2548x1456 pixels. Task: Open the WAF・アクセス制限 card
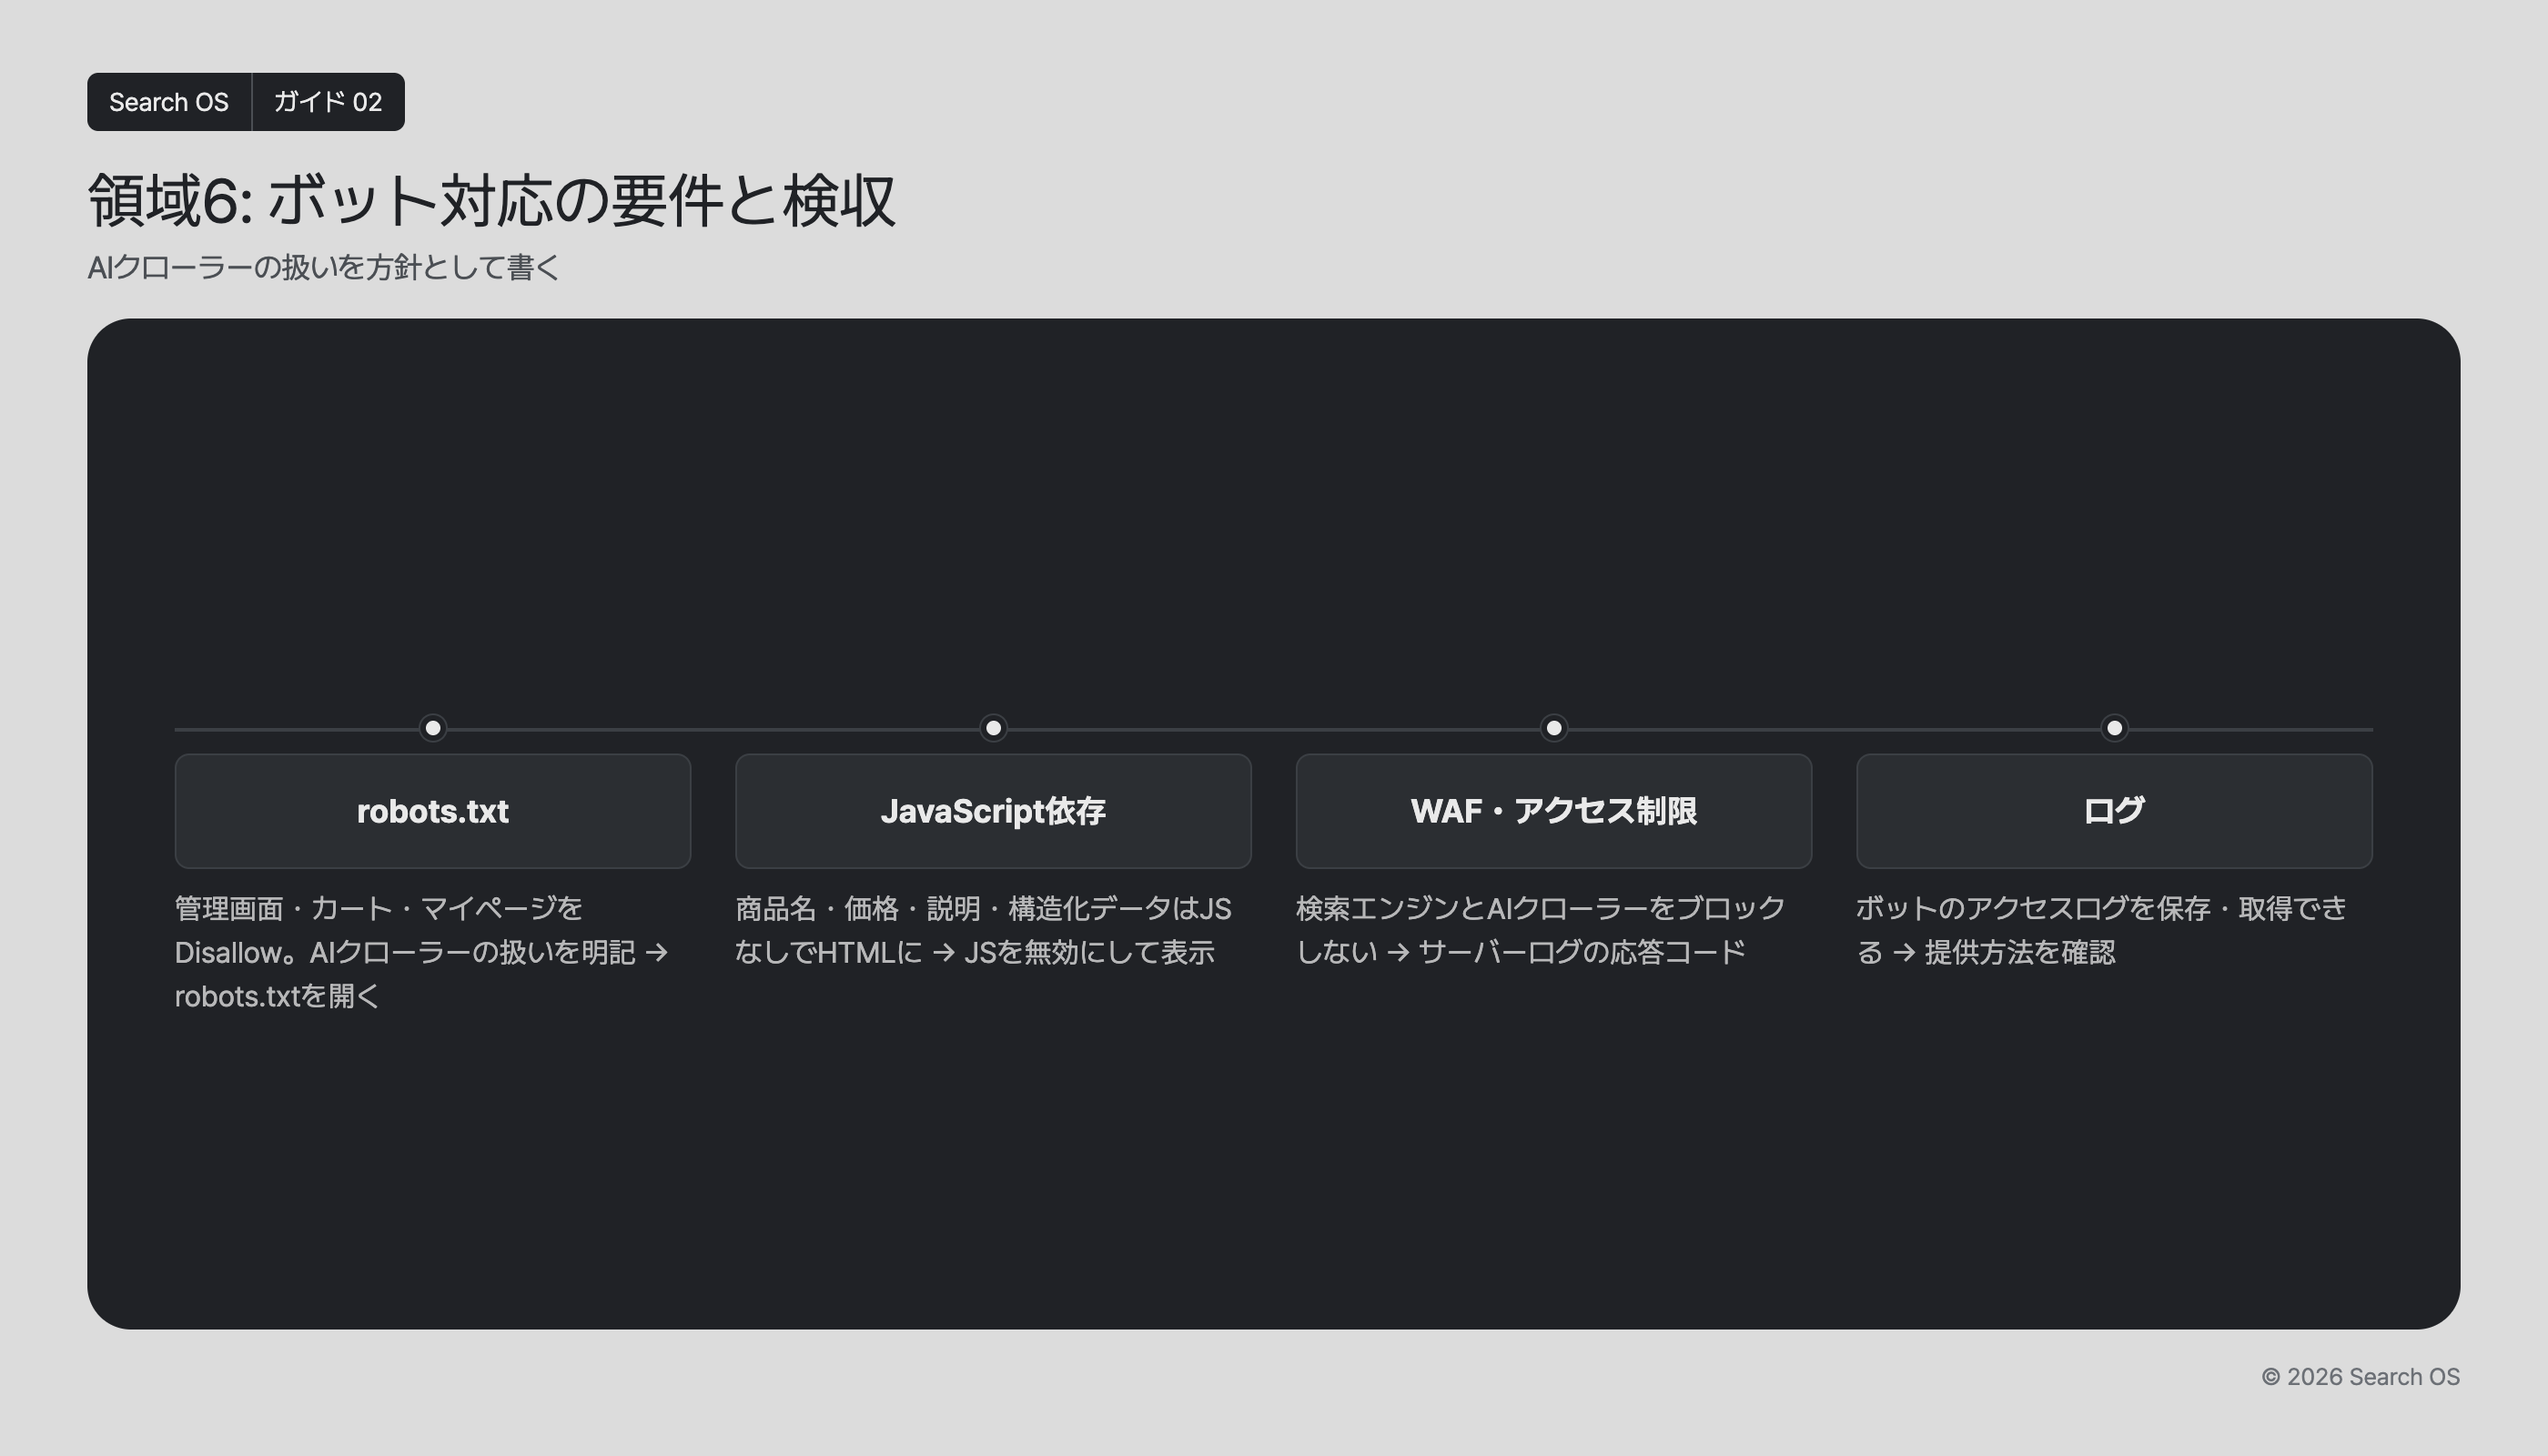click(x=1554, y=811)
